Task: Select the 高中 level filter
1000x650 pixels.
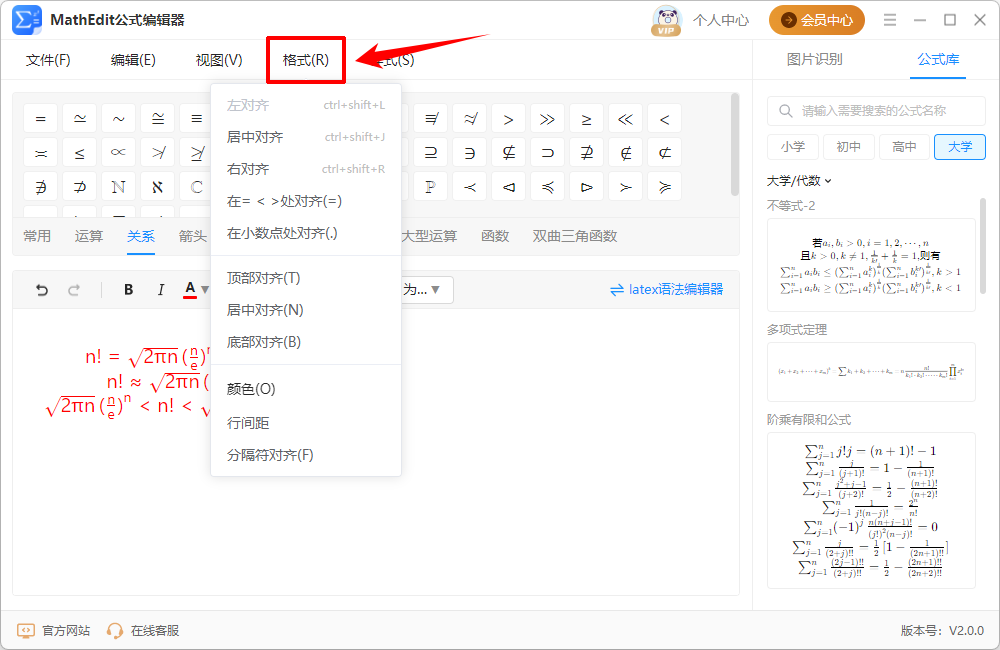Action: point(904,147)
